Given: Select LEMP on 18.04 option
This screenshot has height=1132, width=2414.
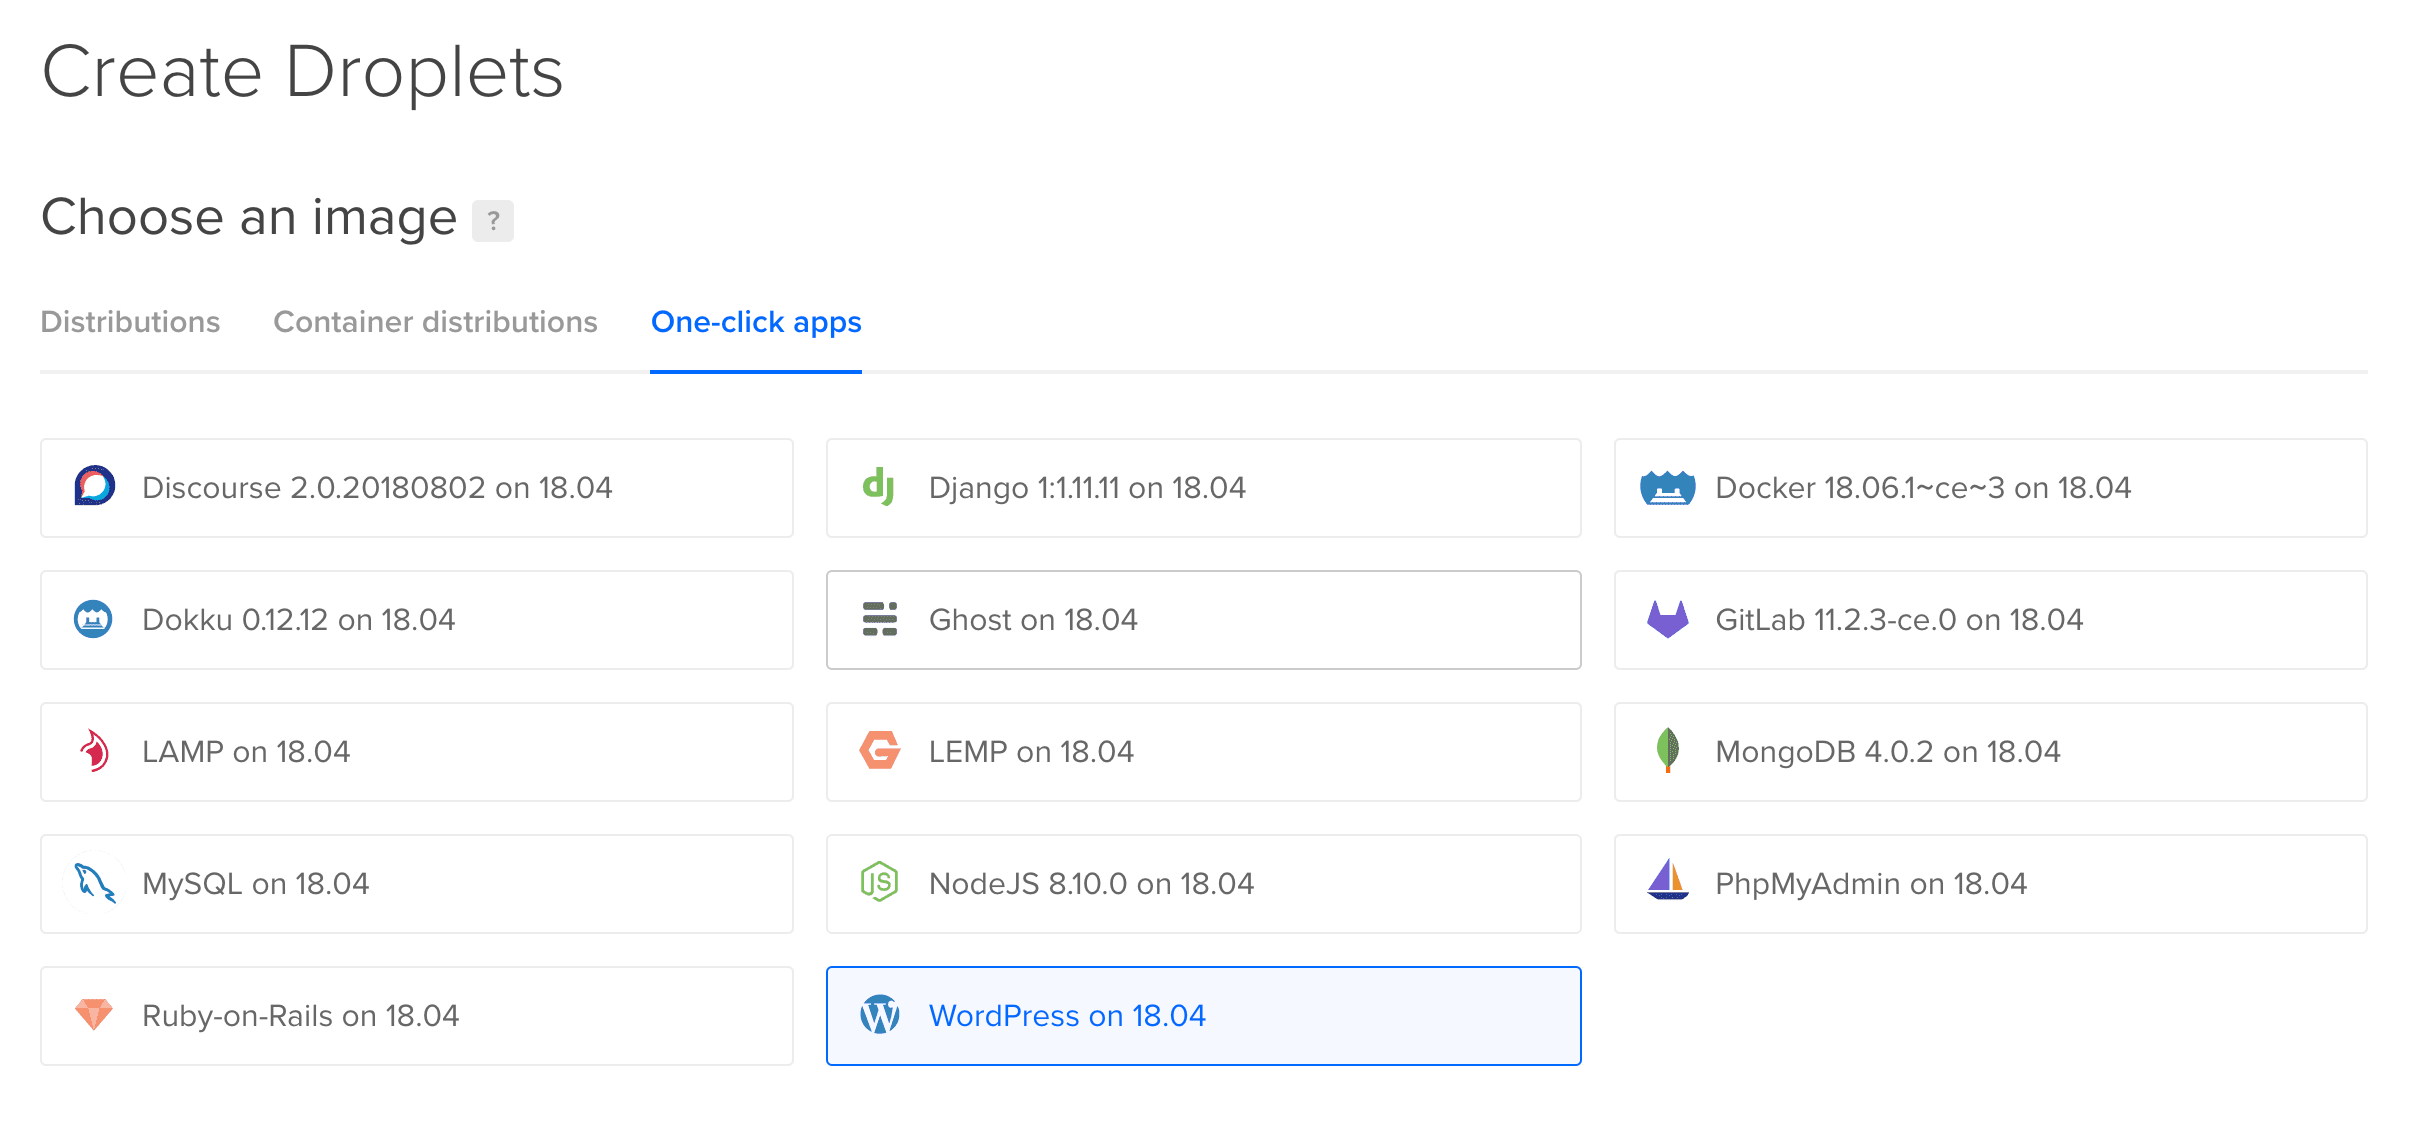Looking at the screenshot, I should pos(1203,751).
